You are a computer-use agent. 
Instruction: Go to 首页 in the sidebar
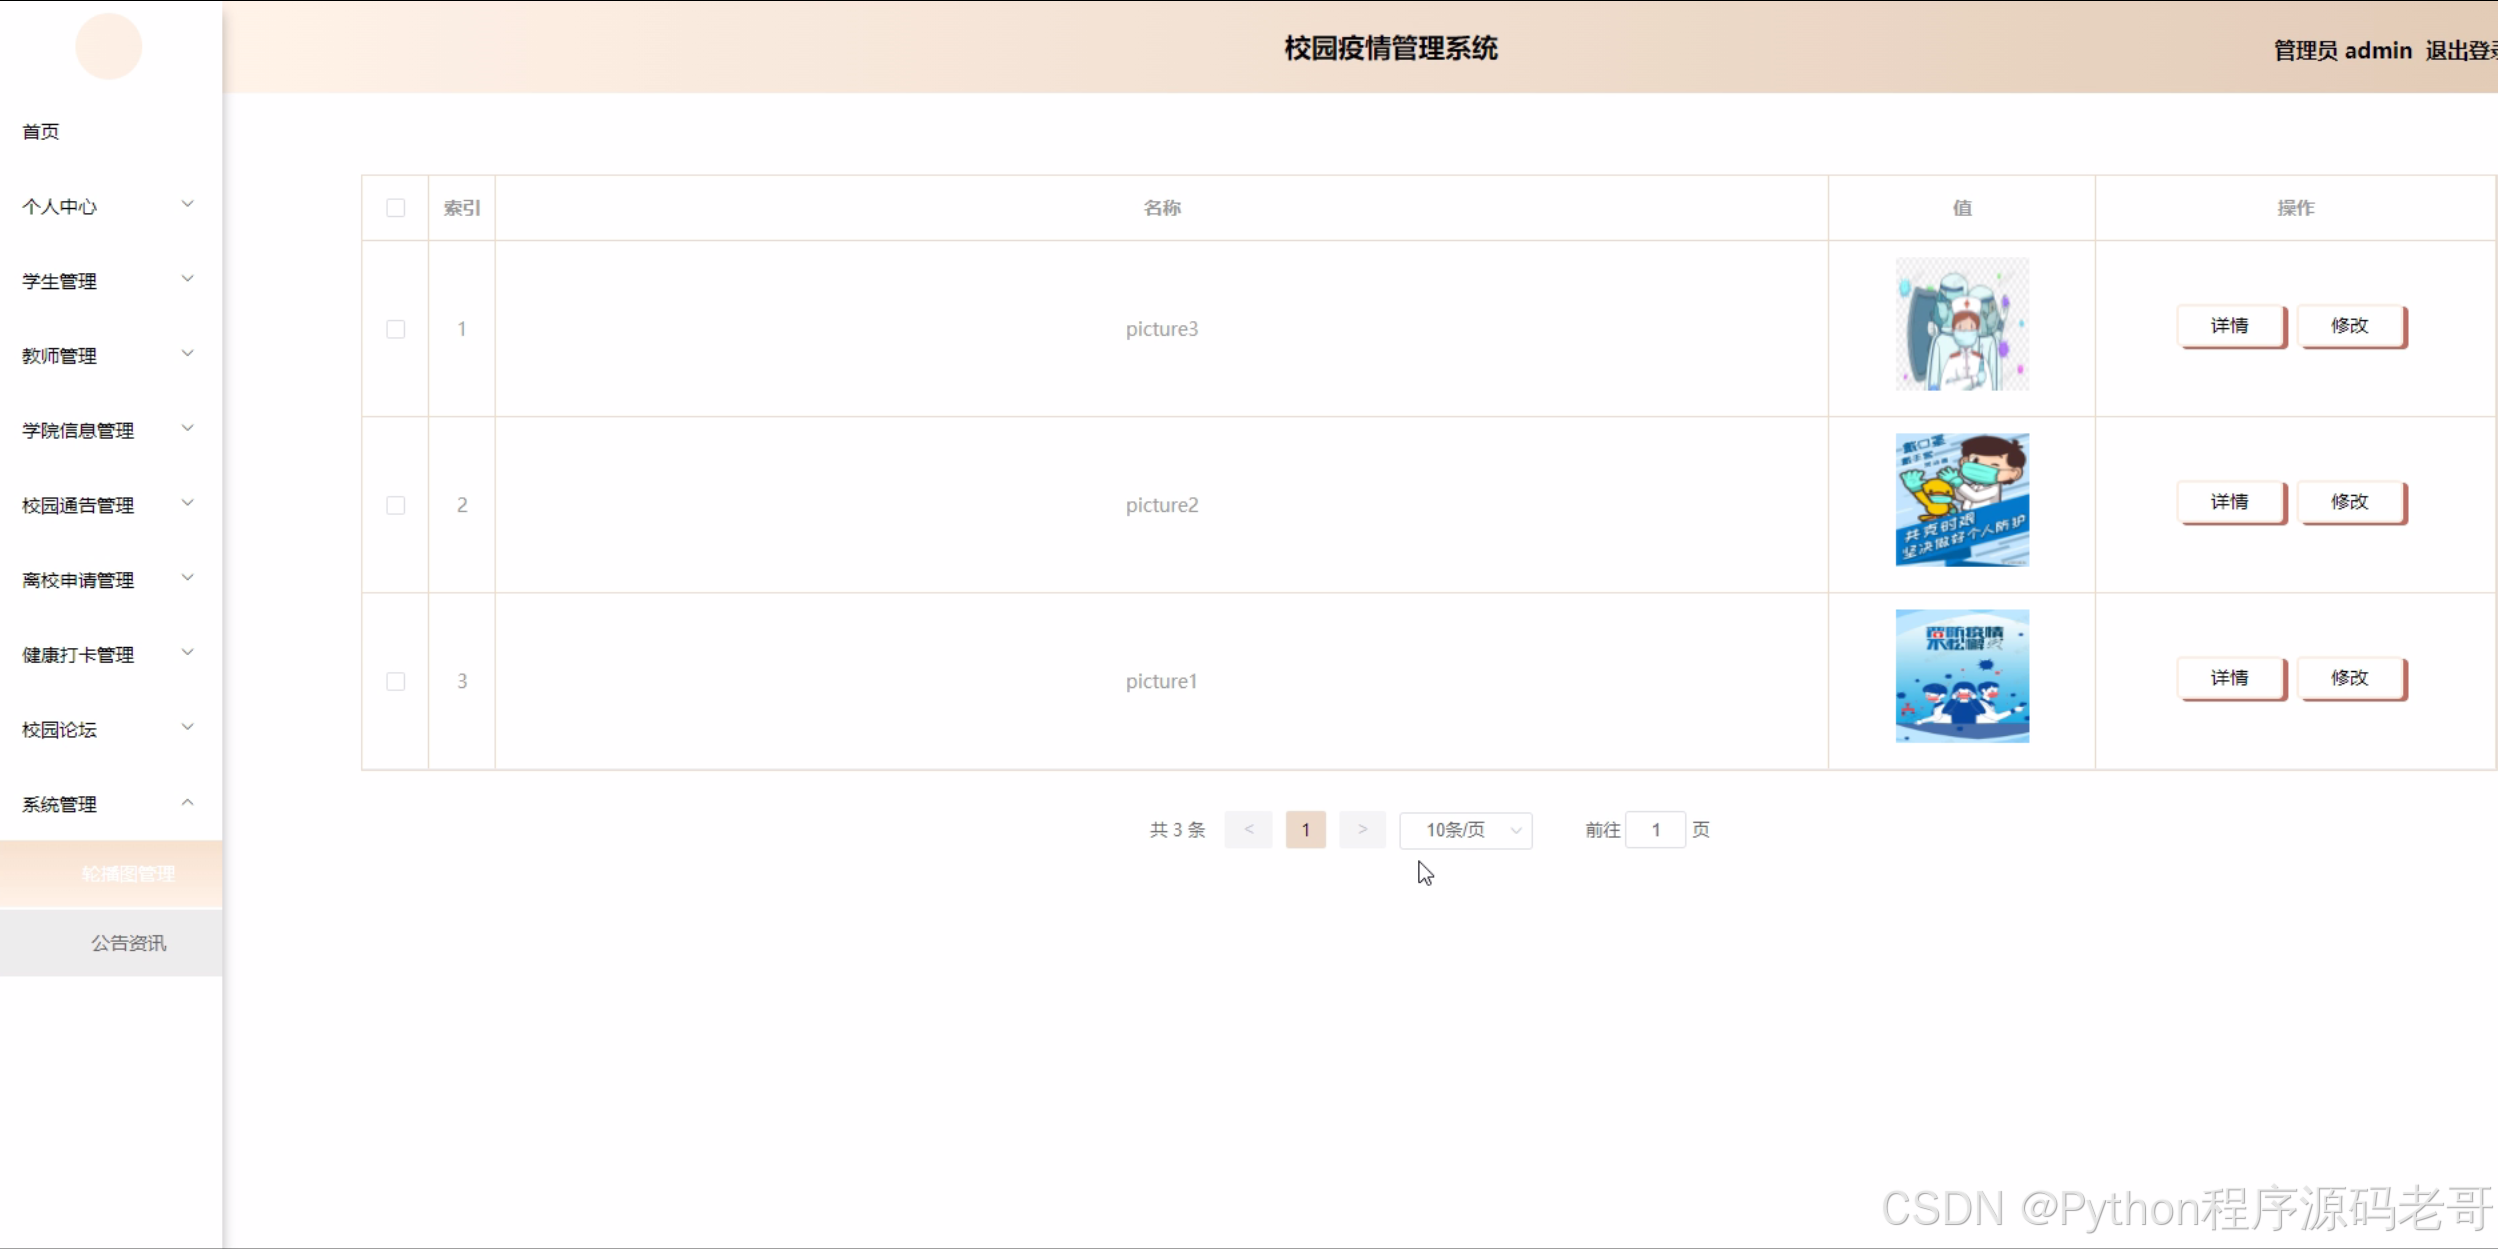point(41,132)
